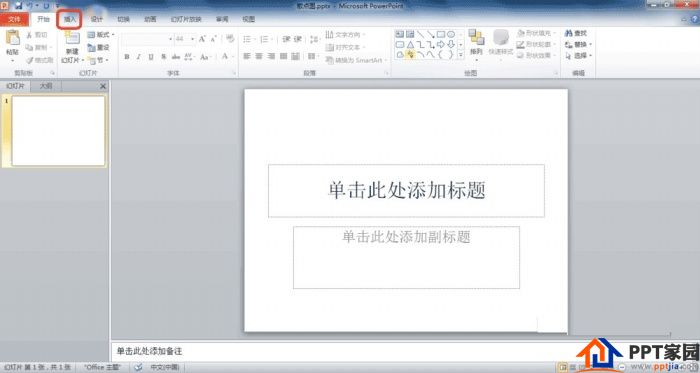Image resolution: width=700 pixels, height=373 pixels.
Task: Toggle Bold formatting
Action: [x=127, y=57]
